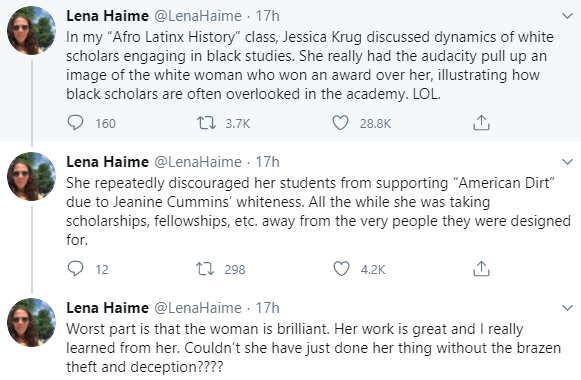Screen dimensions: 581x380
Task: Open the 17h timestamp on first tweet
Action: tap(268, 16)
